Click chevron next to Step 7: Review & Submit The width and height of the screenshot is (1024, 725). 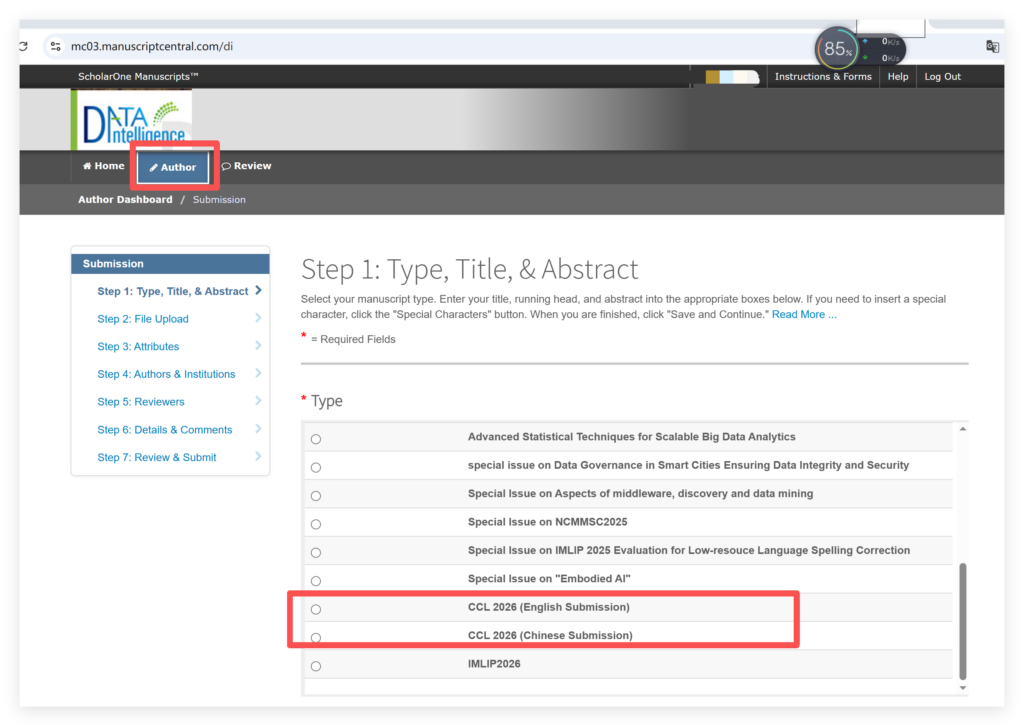click(259, 457)
